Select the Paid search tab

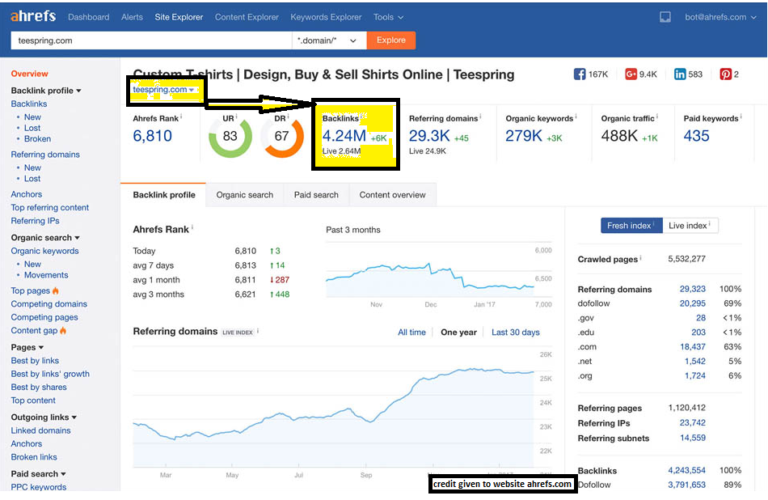[316, 195]
